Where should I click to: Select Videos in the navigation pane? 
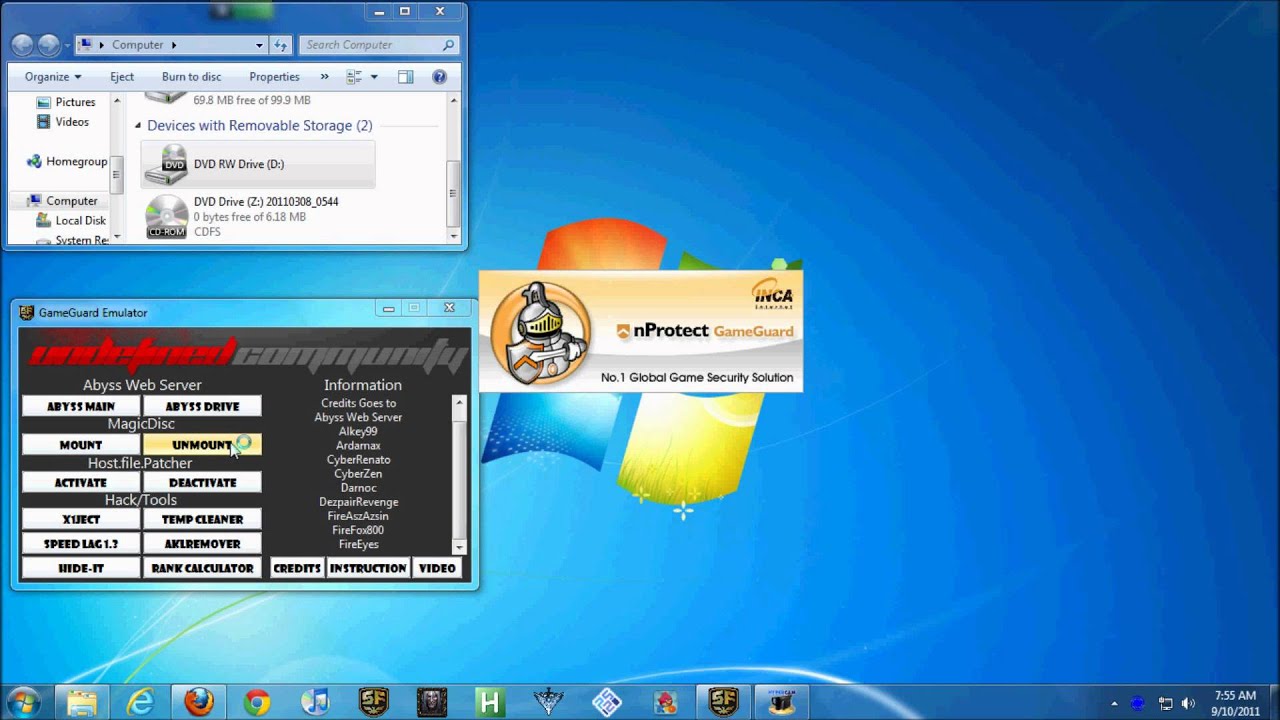(x=62, y=122)
